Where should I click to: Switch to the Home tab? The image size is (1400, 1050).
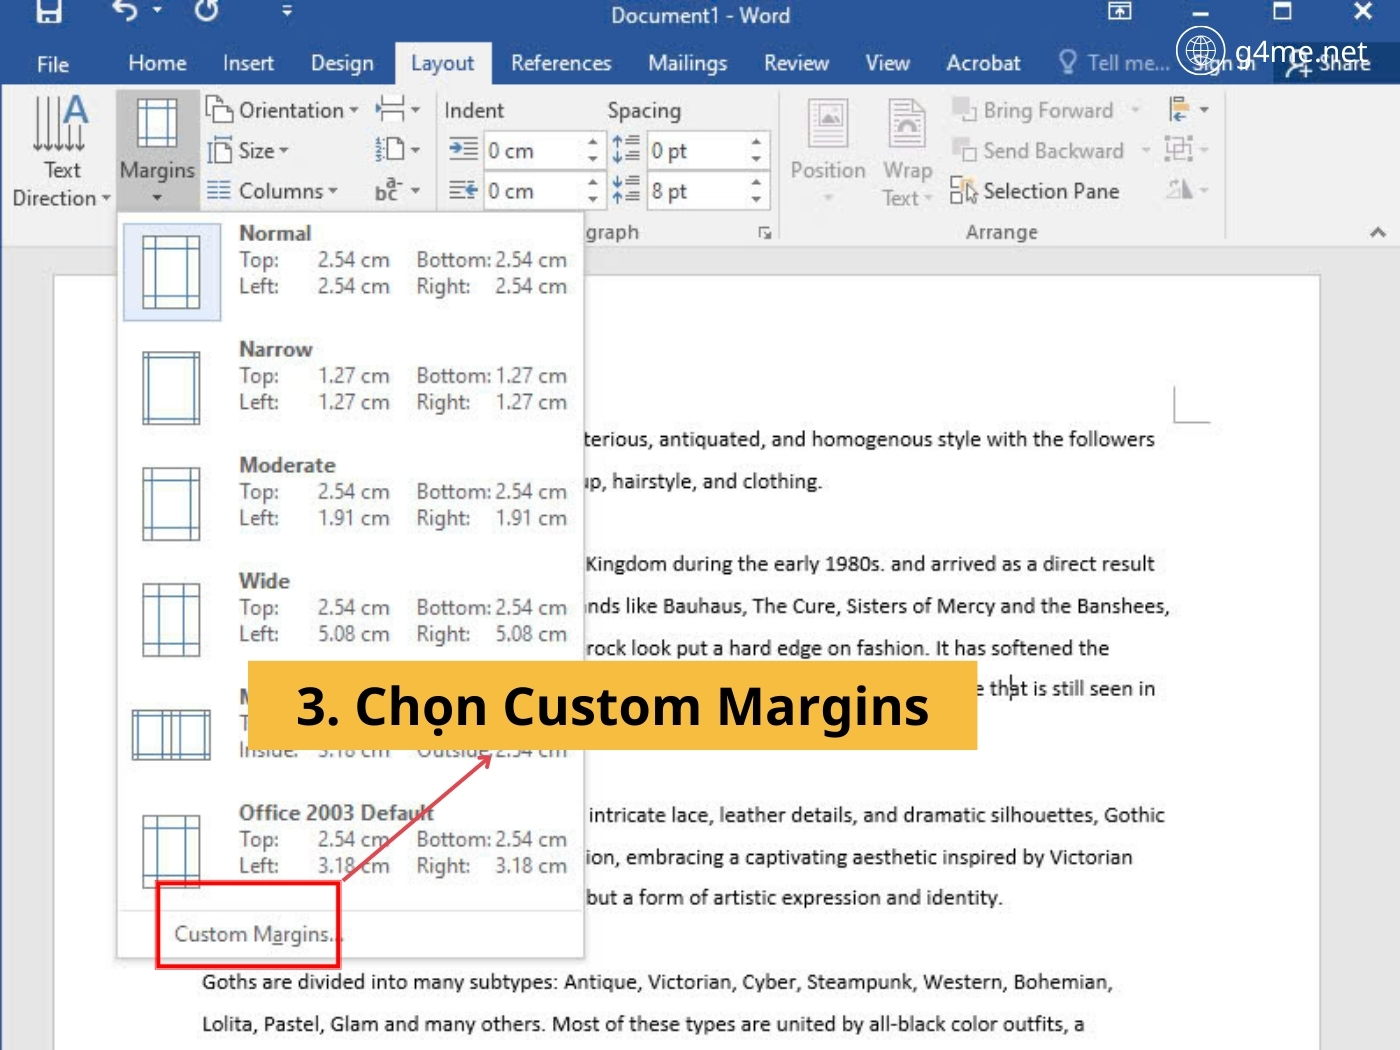click(x=157, y=63)
